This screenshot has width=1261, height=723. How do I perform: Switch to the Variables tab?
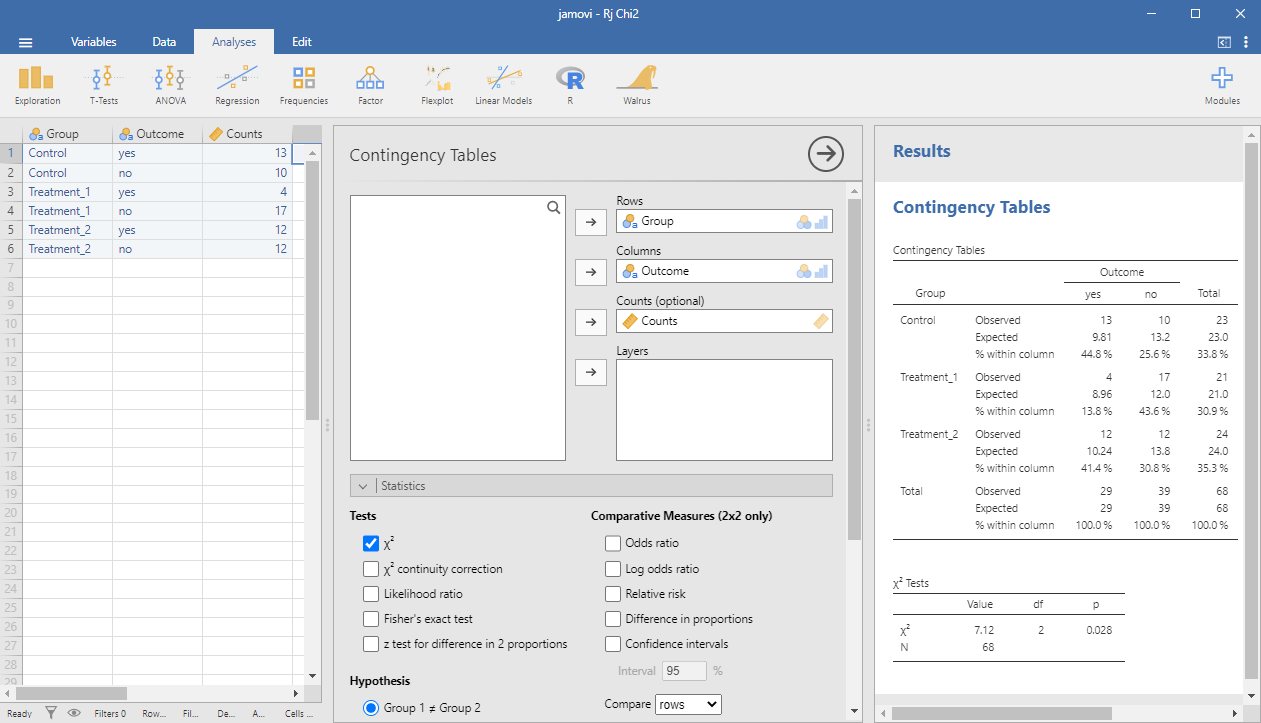tap(93, 42)
